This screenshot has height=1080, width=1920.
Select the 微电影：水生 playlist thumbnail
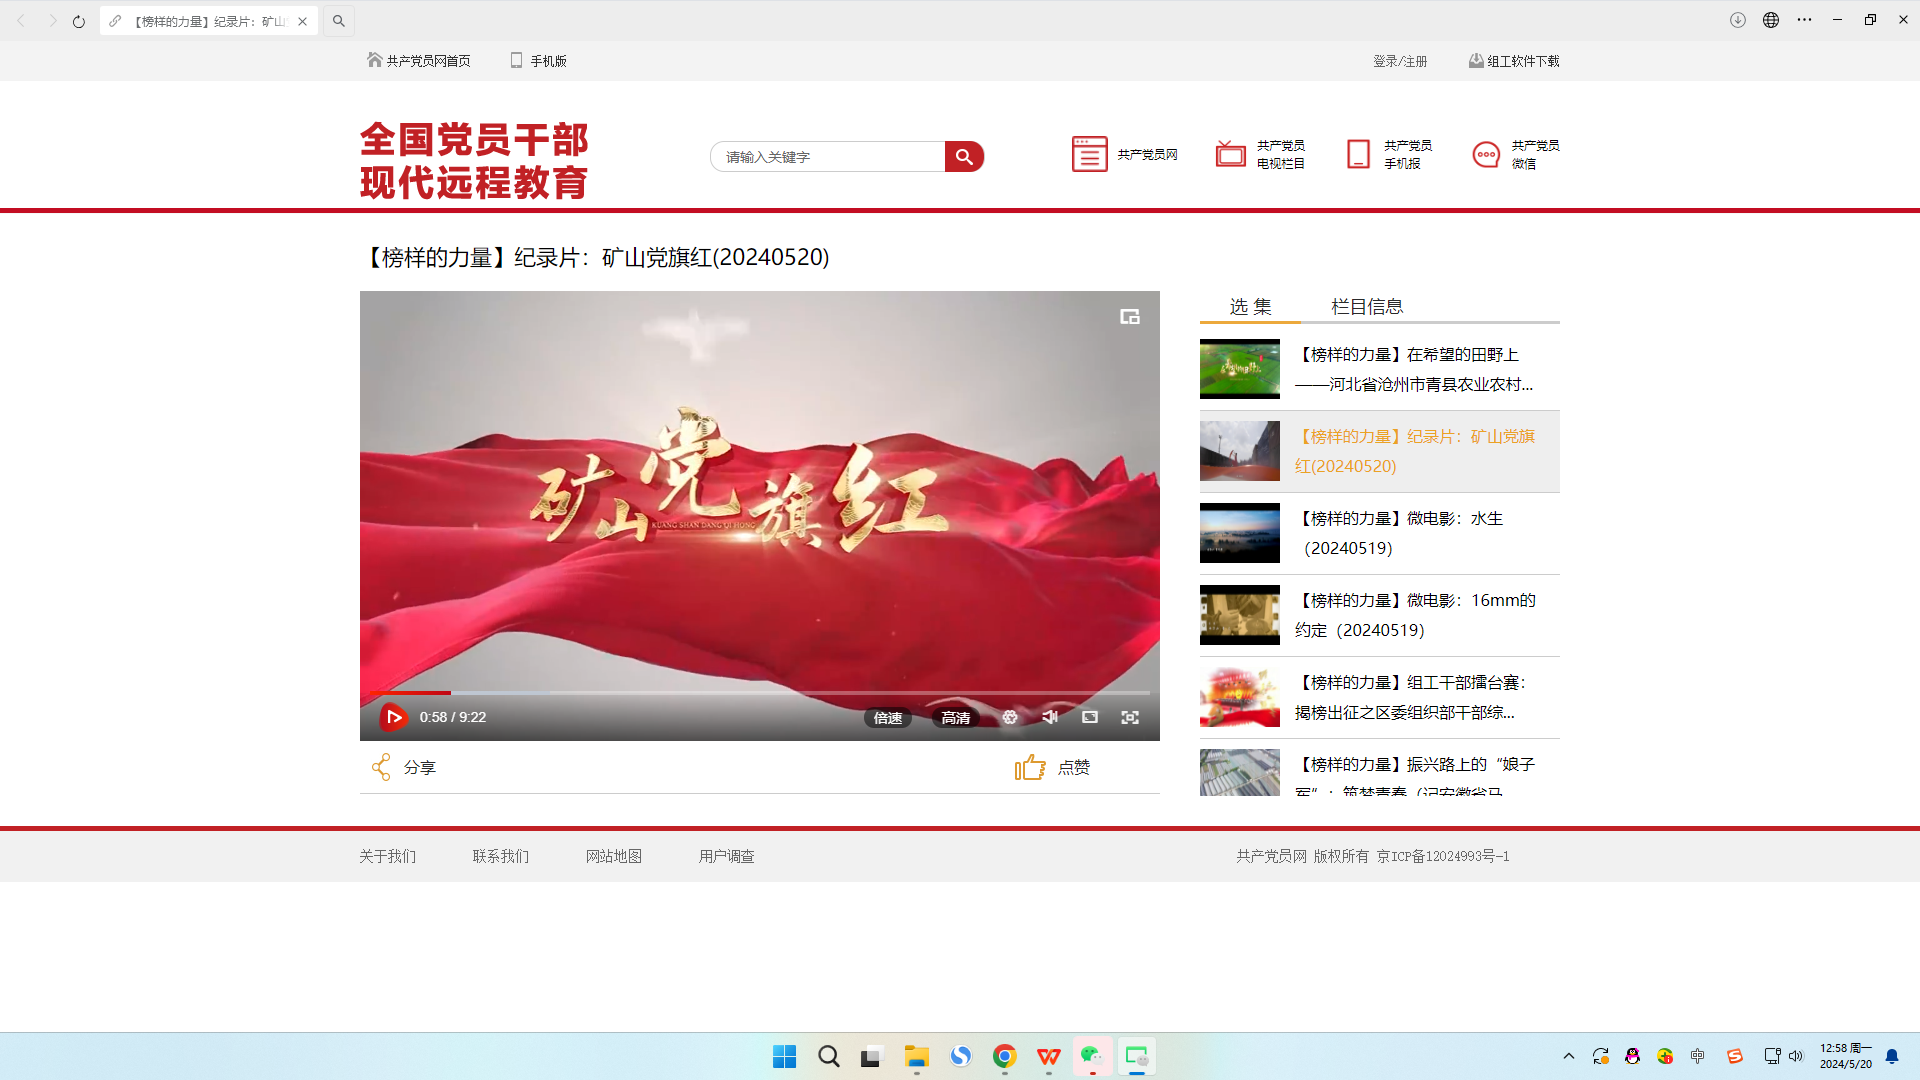pyautogui.click(x=1239, y=533)
